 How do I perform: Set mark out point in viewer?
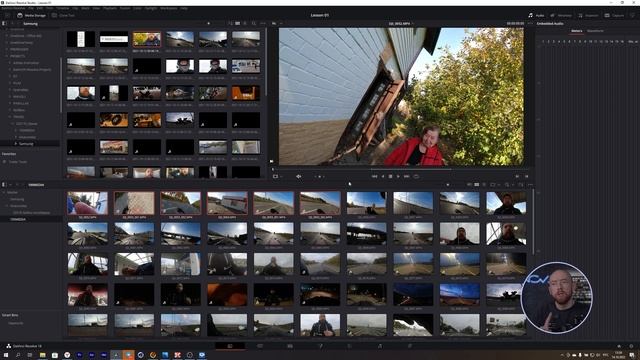(x=526, y=176)
